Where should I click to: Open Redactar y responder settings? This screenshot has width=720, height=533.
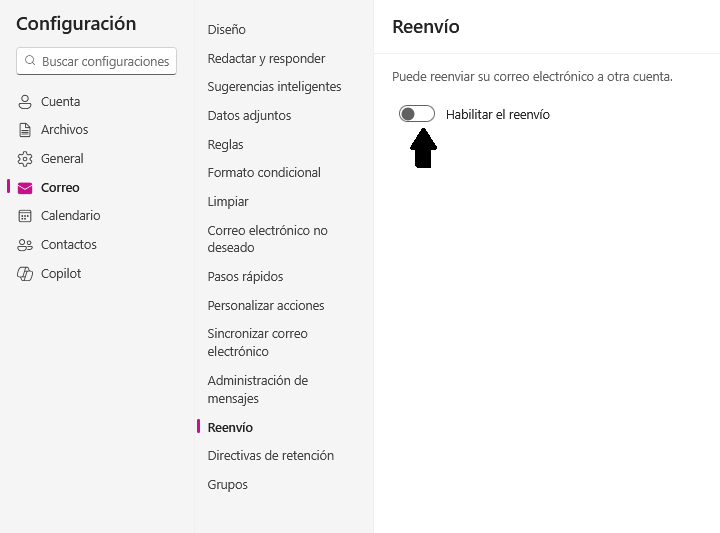click(x=266, y=58)
